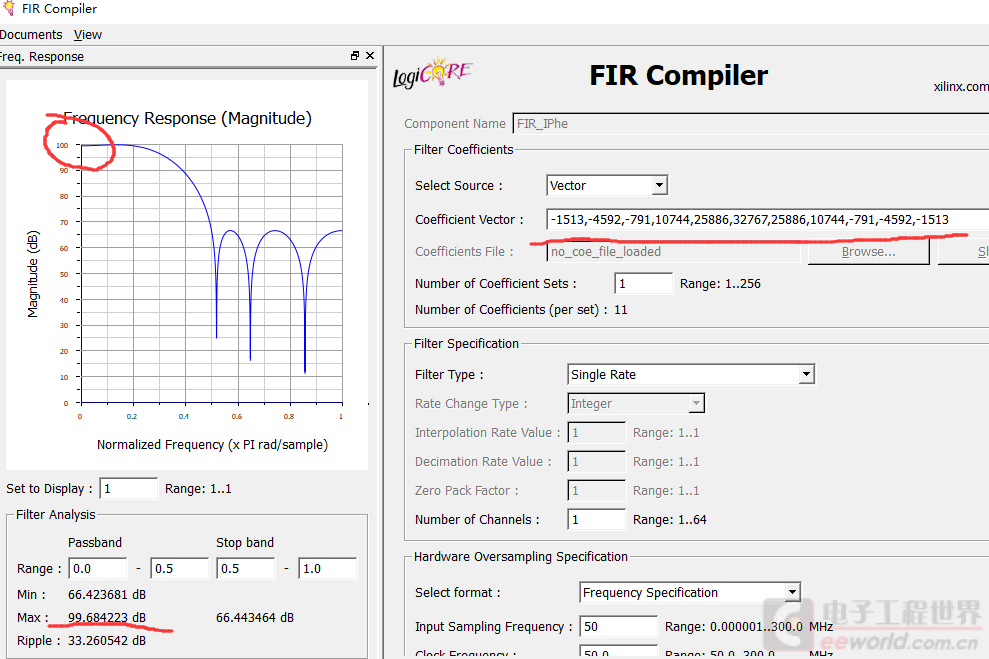Open the Documents menu
989x659 pixels.
pyautogui.click(x=31, y=35)
